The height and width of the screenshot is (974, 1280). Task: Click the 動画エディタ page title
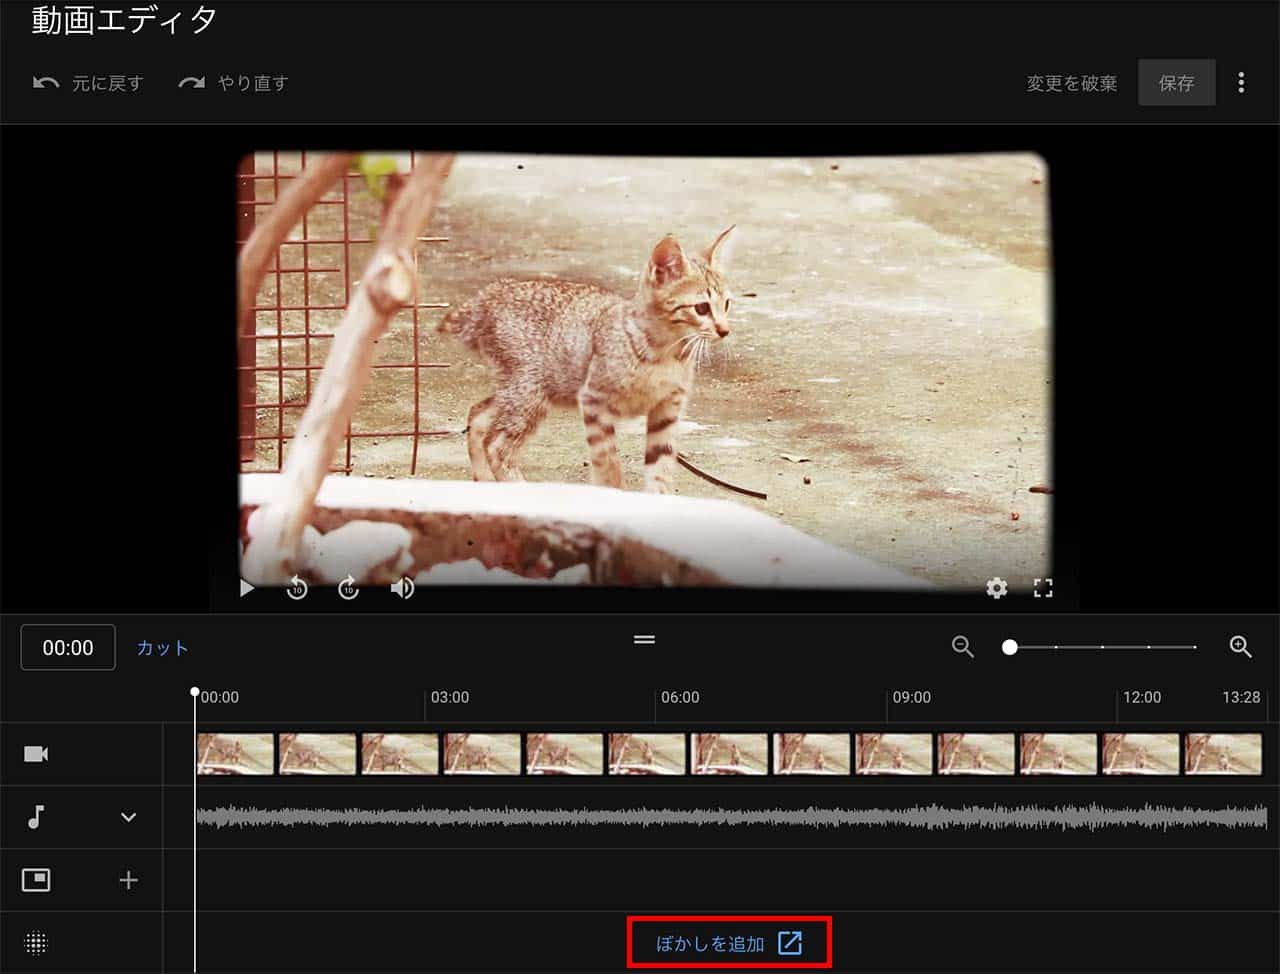click(124, 20)
